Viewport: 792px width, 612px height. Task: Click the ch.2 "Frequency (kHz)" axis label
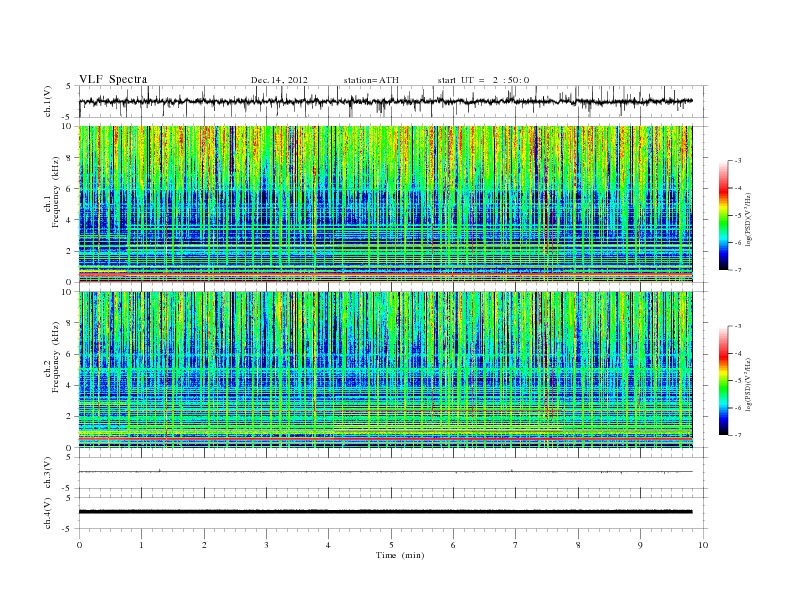point(56,356)
